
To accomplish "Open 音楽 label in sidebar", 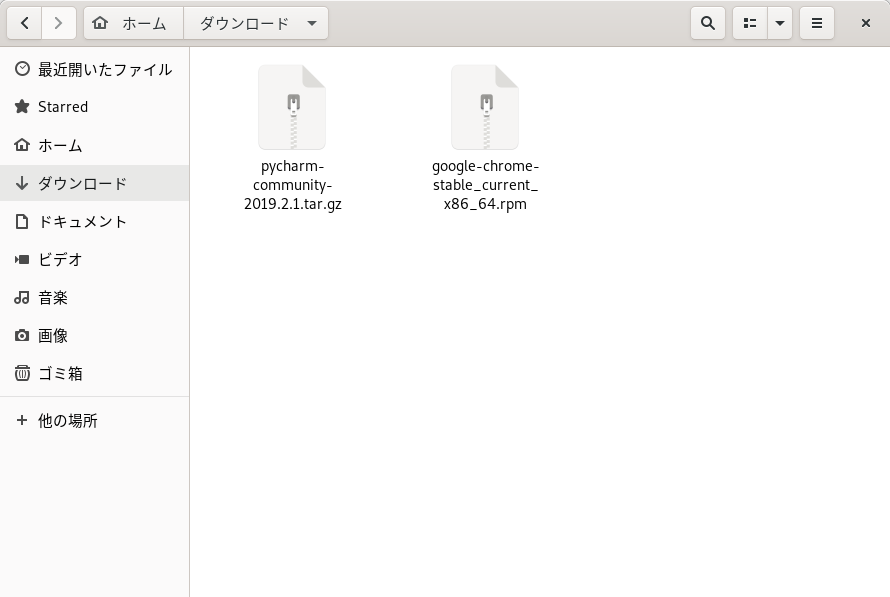I will pyautogui.click(x=53, y=297).
